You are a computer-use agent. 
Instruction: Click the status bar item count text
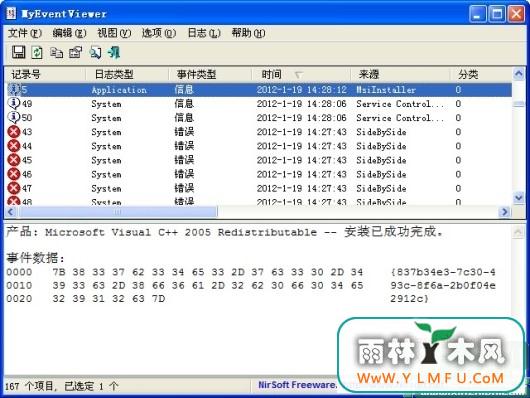click(x=62, y=386)
